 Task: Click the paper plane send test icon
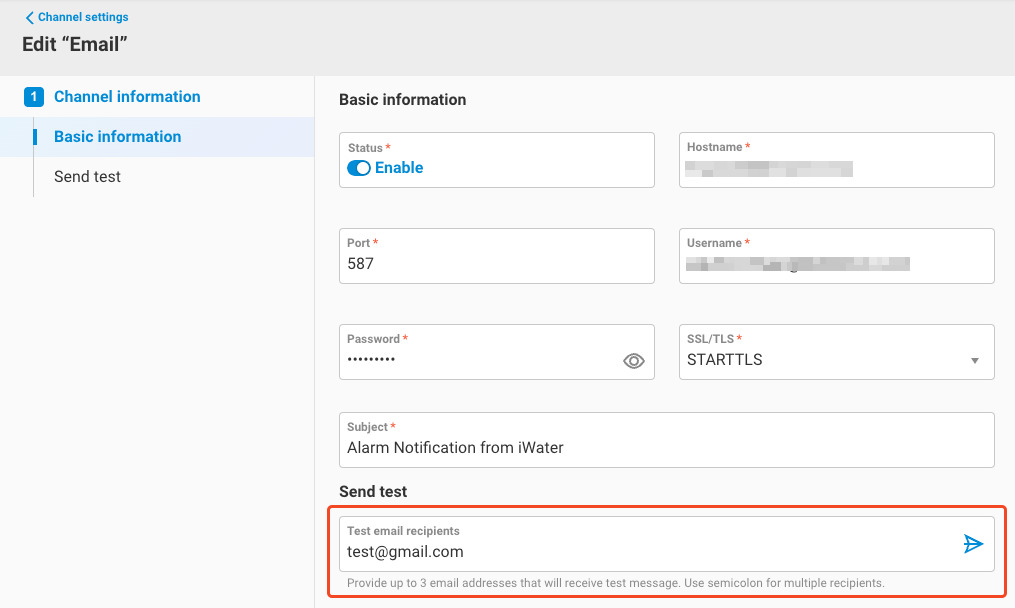pos(973,544)
